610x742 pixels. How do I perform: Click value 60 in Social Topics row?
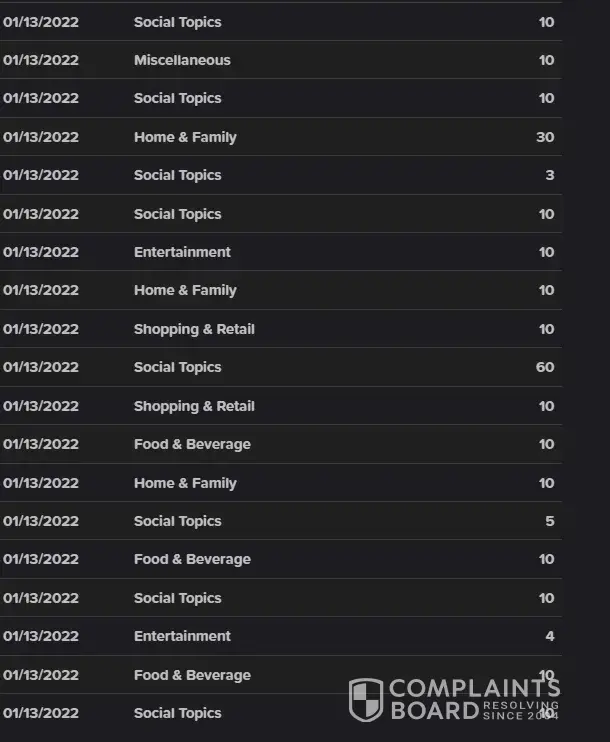coord(545,367)
